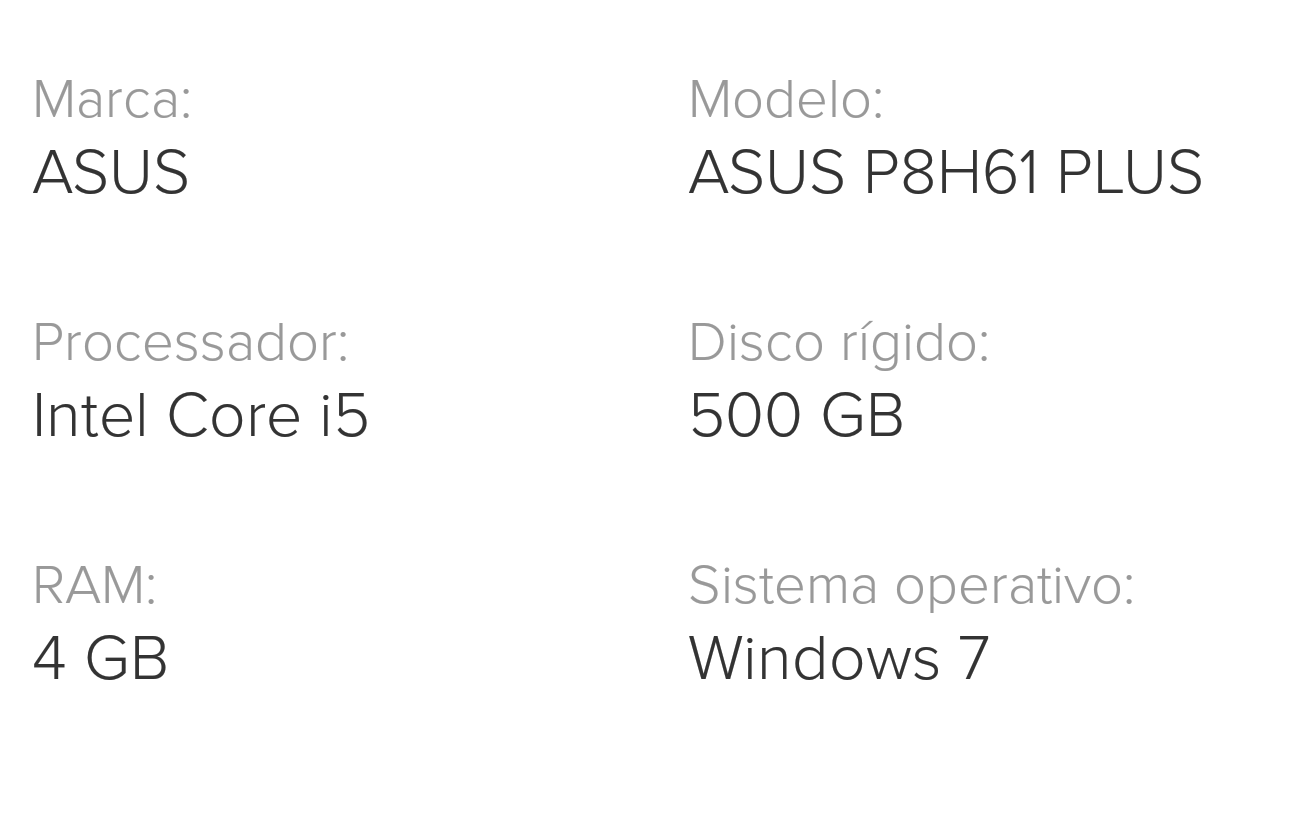Select the 500 GB disk value
Viewport: 1316px width, 832px height.
coord(796,415)
